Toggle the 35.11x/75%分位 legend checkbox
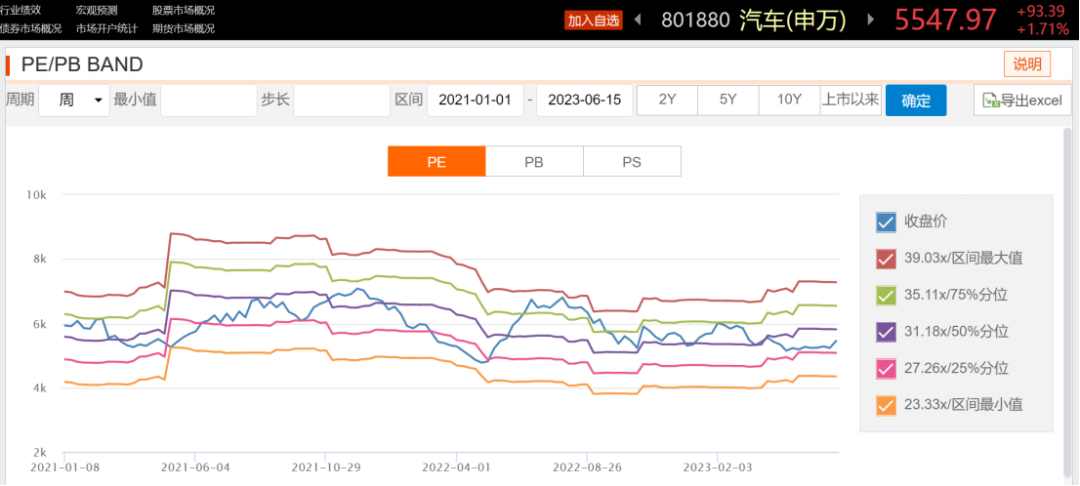Screen dimensions: 1080x486 coord(885,295)
